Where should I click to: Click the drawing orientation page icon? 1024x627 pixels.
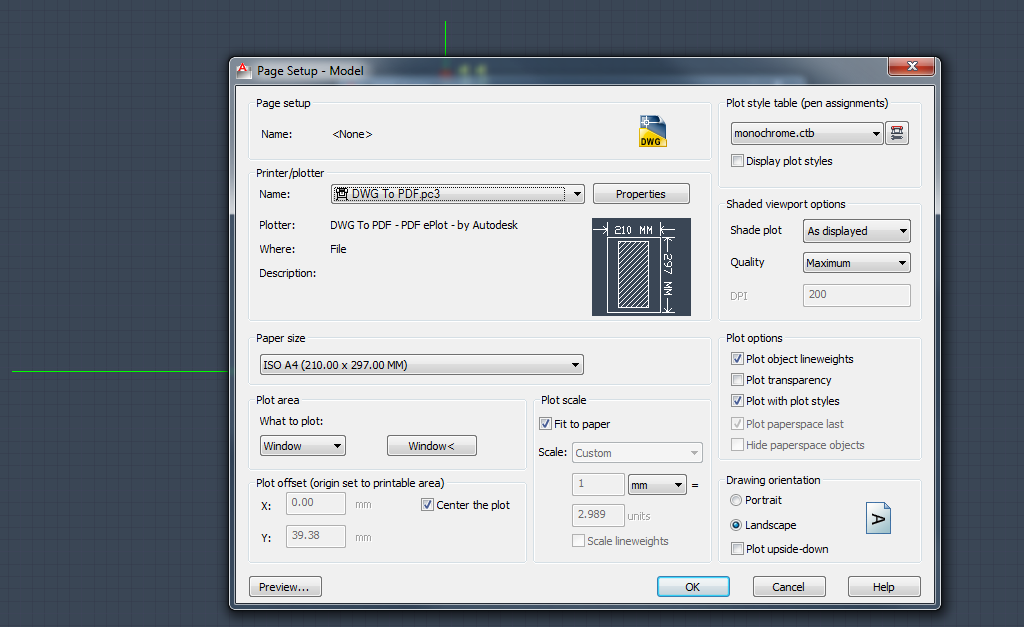tap(878, 518)
